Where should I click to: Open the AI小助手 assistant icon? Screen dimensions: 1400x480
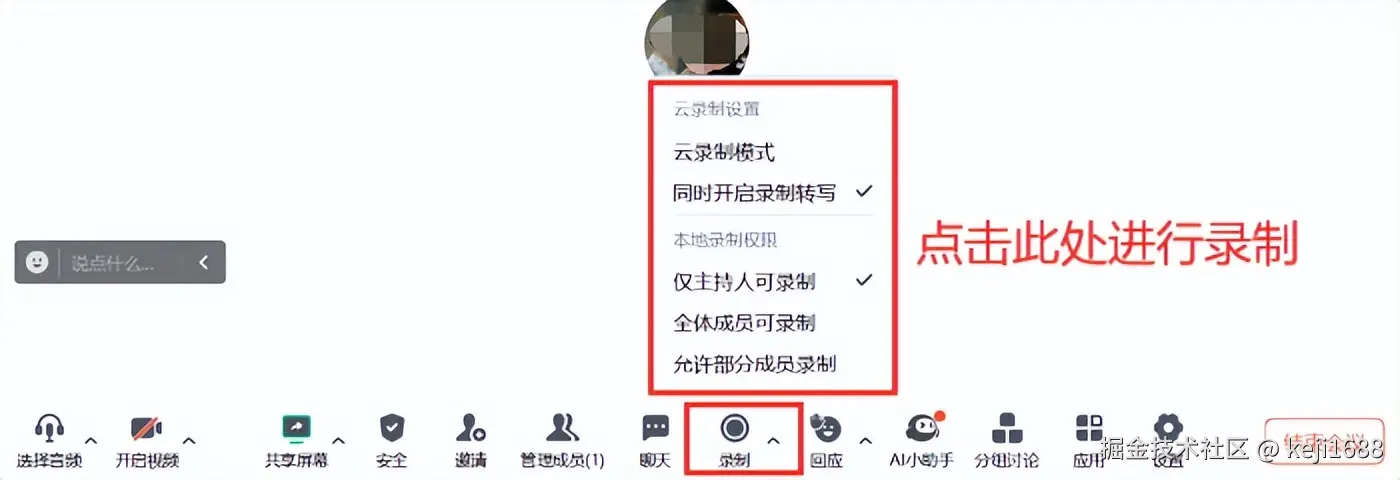(922, 429)
